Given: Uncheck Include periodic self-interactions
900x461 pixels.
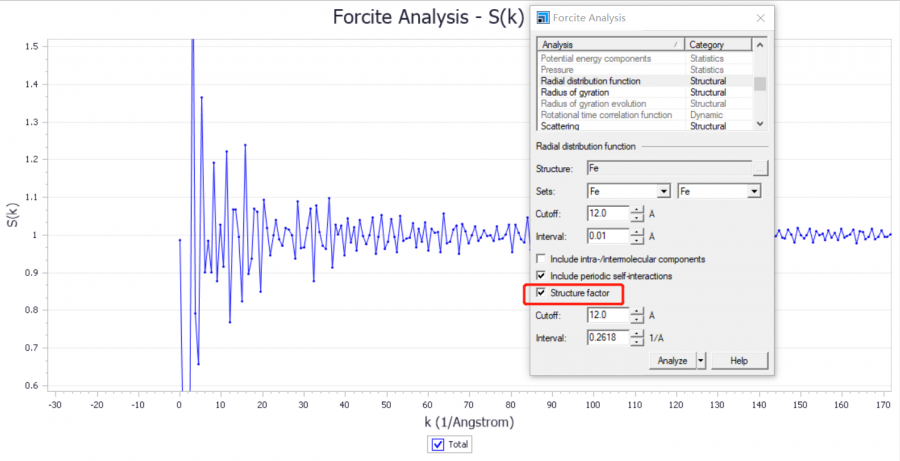Looking at the screenshot, I should tap(542, 275).
